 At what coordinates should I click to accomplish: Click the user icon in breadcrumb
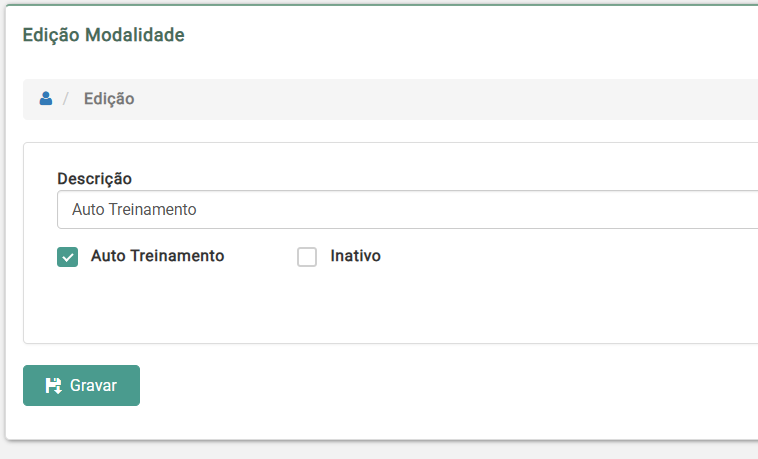pos(45,99)
